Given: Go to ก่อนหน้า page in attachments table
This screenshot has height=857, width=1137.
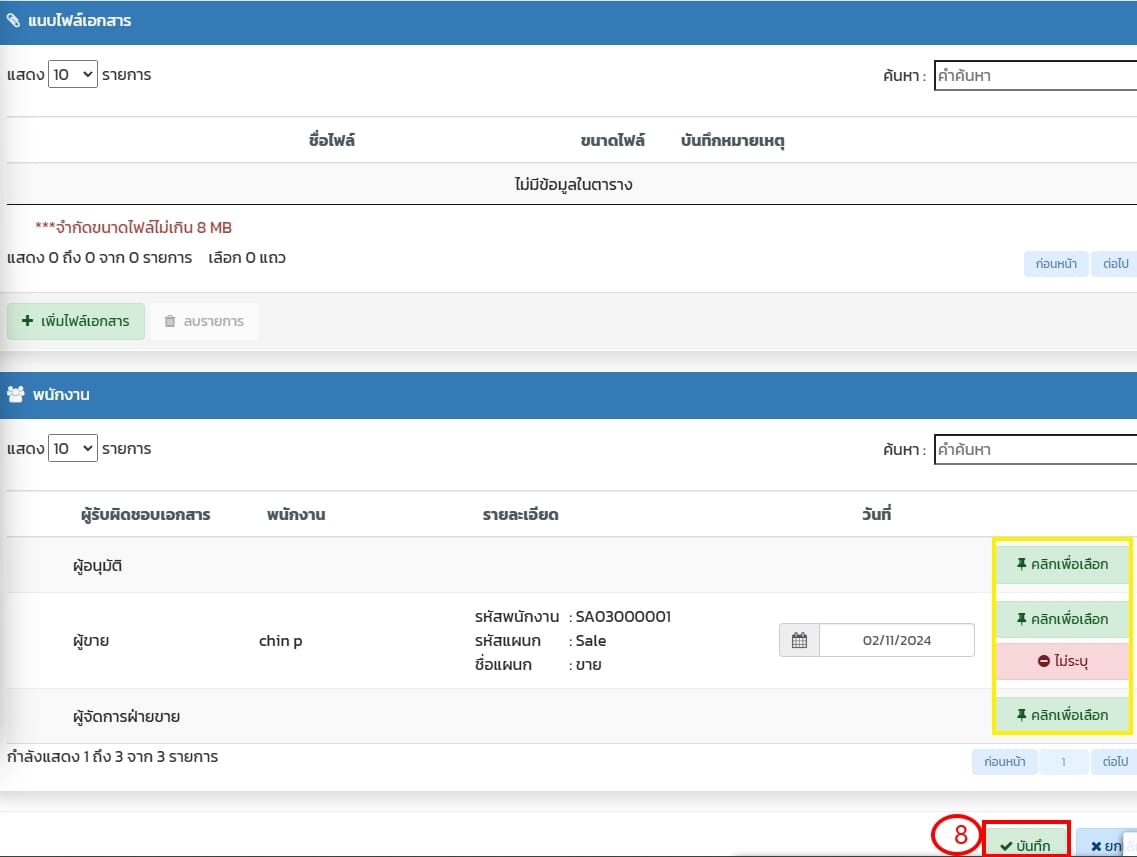Looking at the screenshot, I should tap(1055, 264).
